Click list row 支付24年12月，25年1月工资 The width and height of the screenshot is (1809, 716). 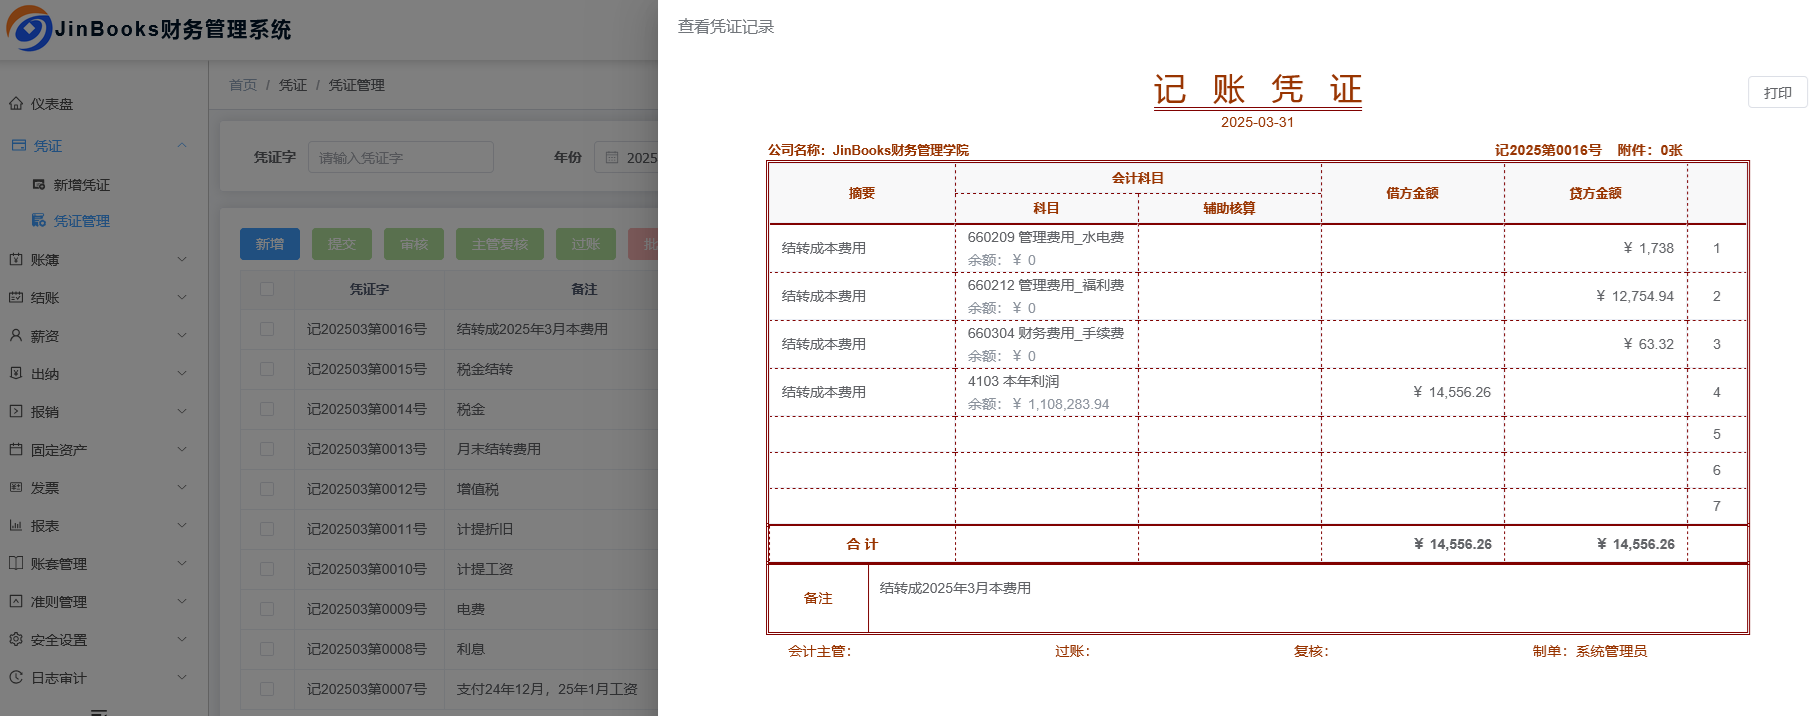pos(547,689)
